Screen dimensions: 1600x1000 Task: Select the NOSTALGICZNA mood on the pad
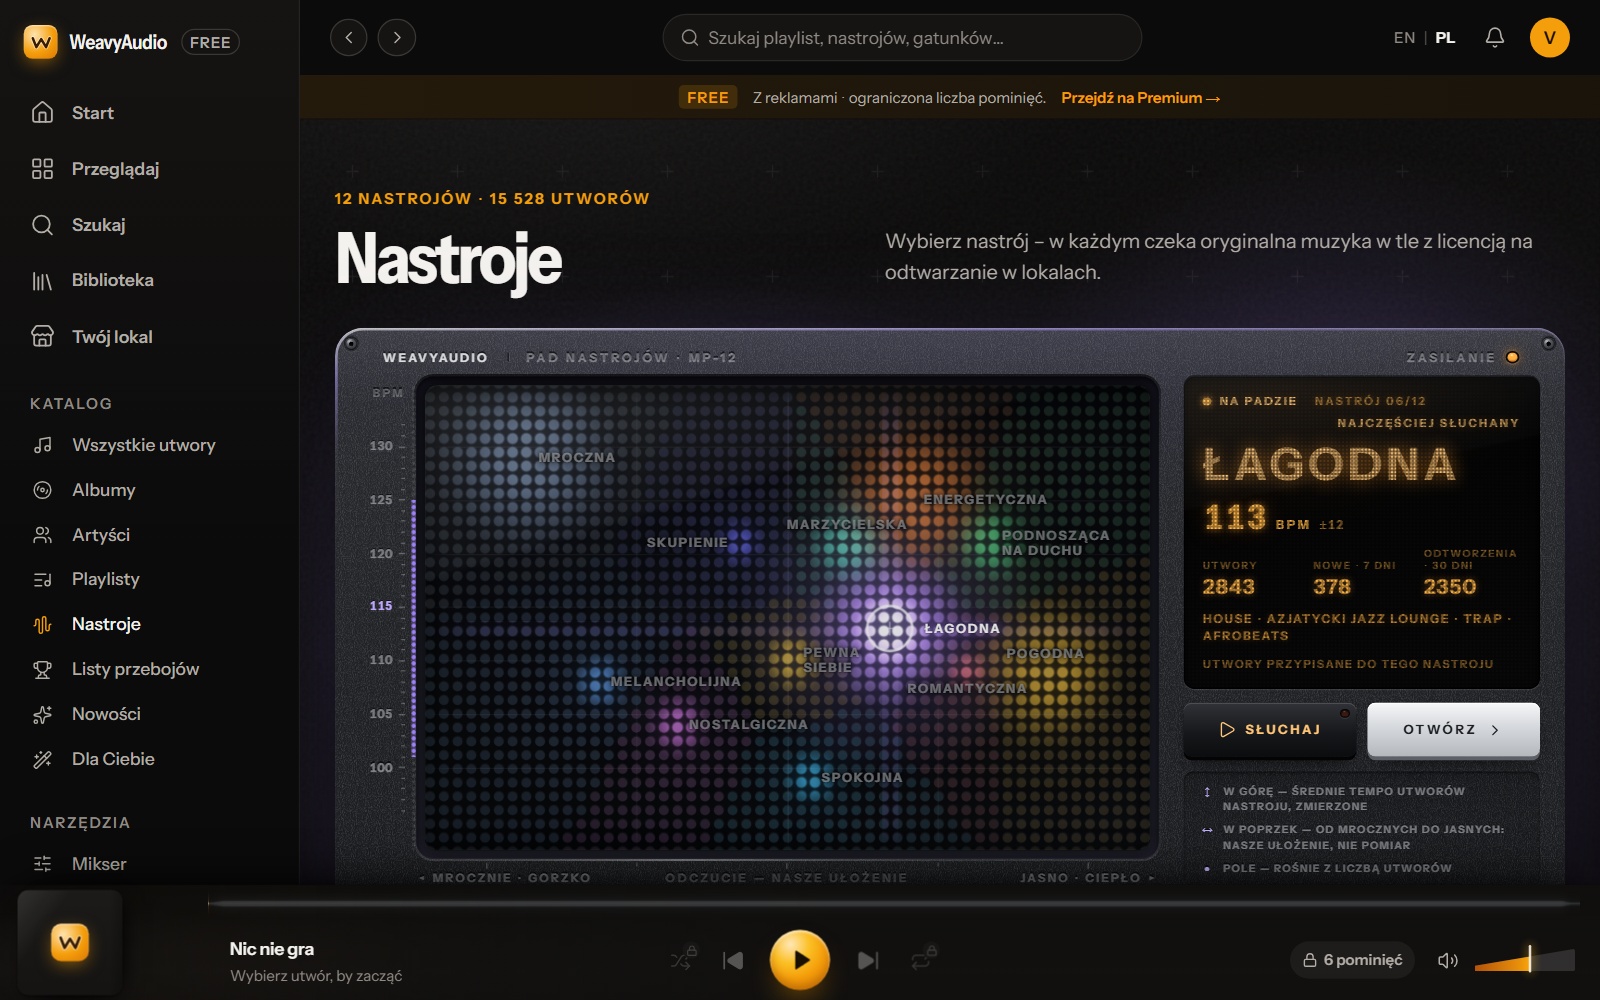[x=748, y=725]
